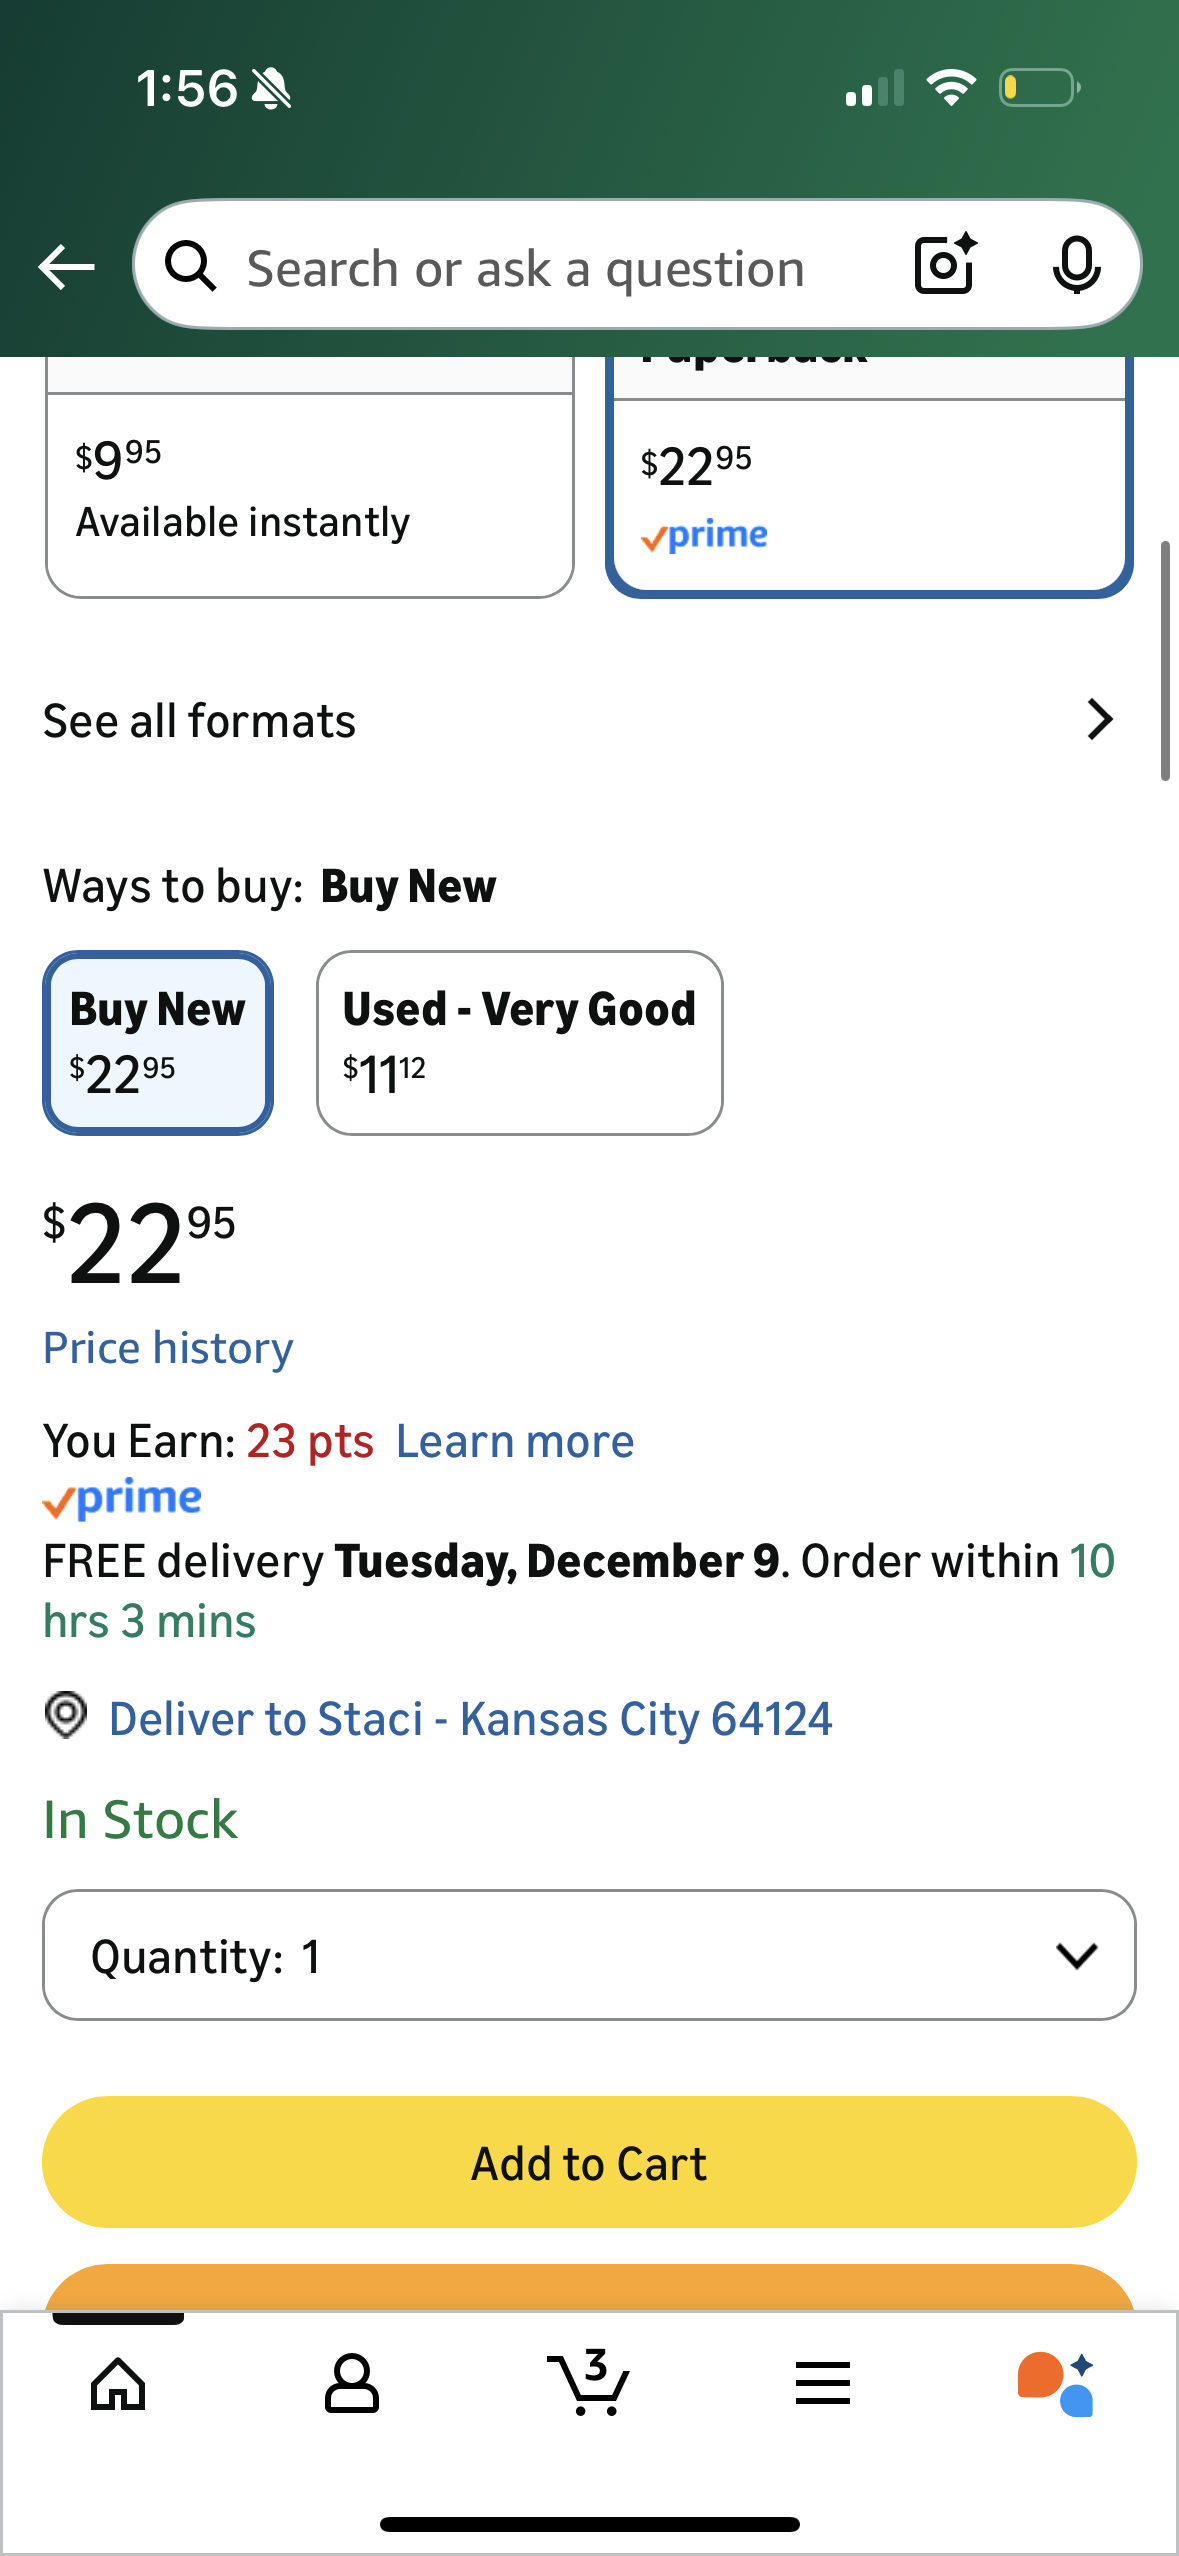Image resolution: width=1179 pixels, height=2556 pixels.
Task: Choose the $9.95 Available instantly format
Action: pos(310,492)
